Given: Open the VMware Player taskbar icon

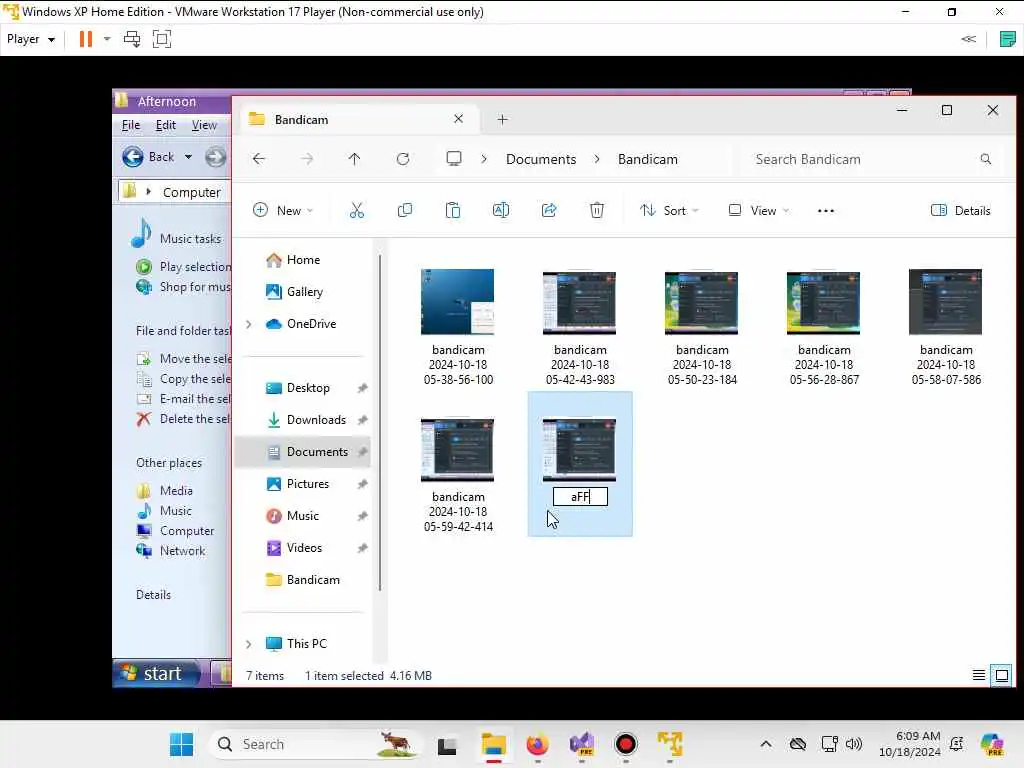Looking at the screenshot, I should (x=670, y=744).
